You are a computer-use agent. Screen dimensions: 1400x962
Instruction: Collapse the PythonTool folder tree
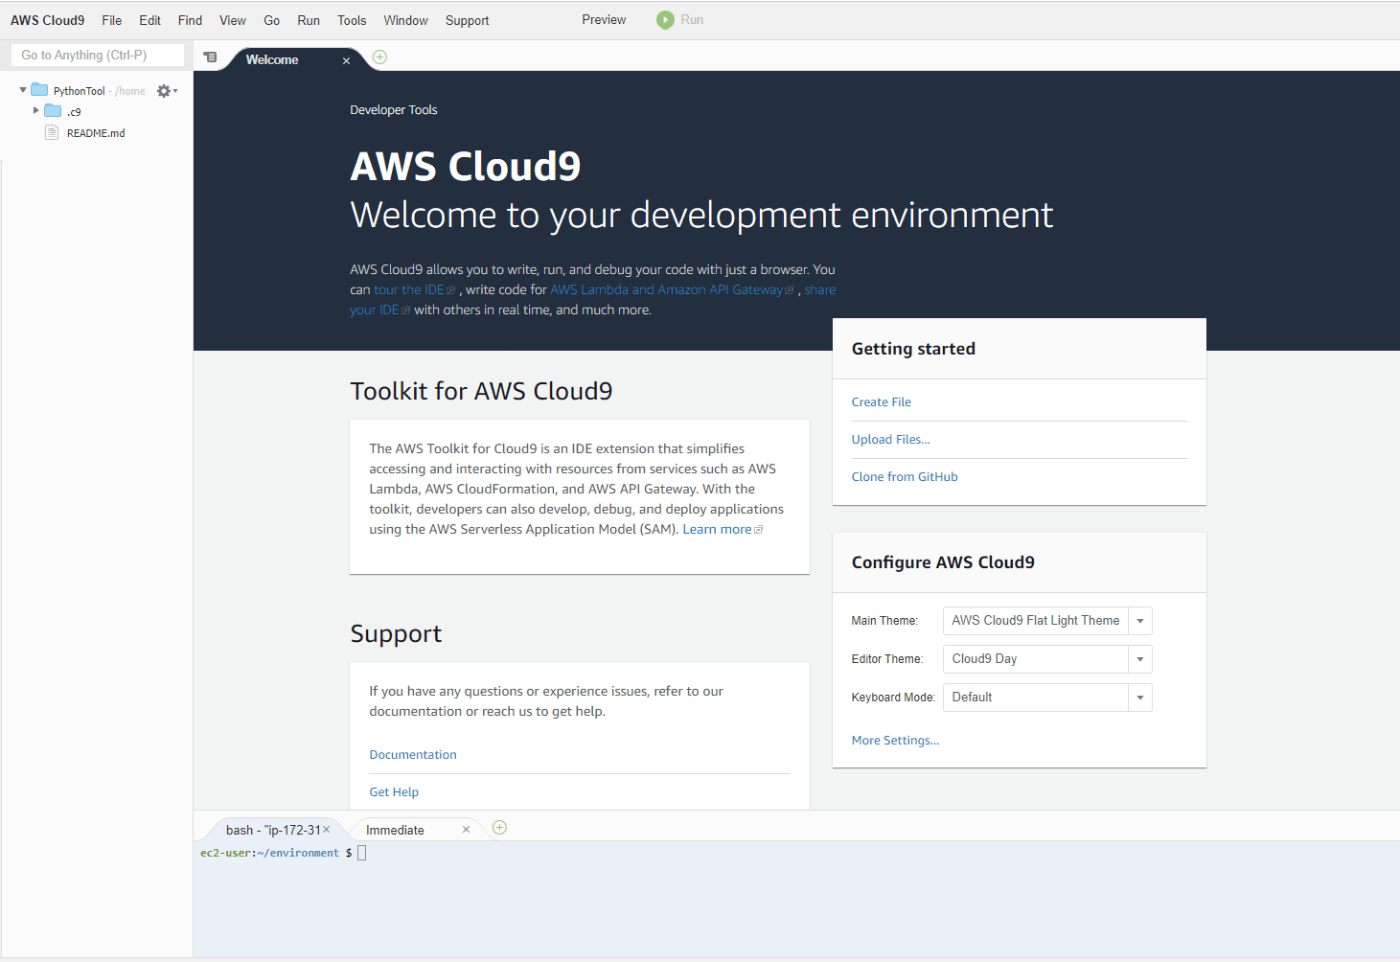click(23, 90)
